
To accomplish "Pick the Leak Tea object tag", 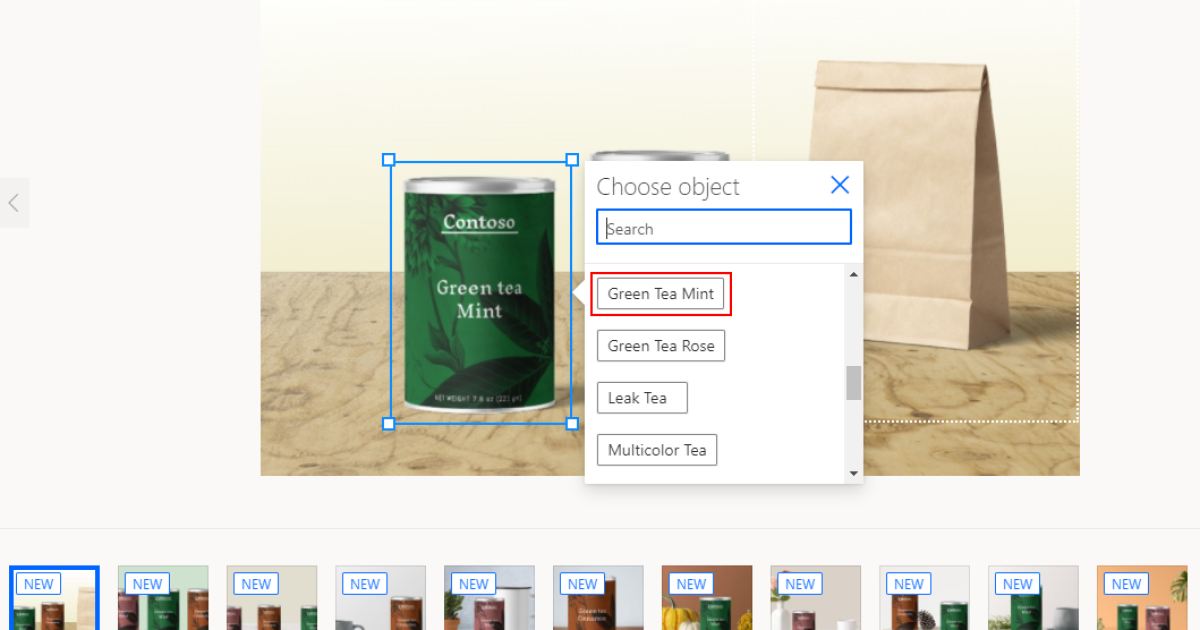I will (642, 398).
